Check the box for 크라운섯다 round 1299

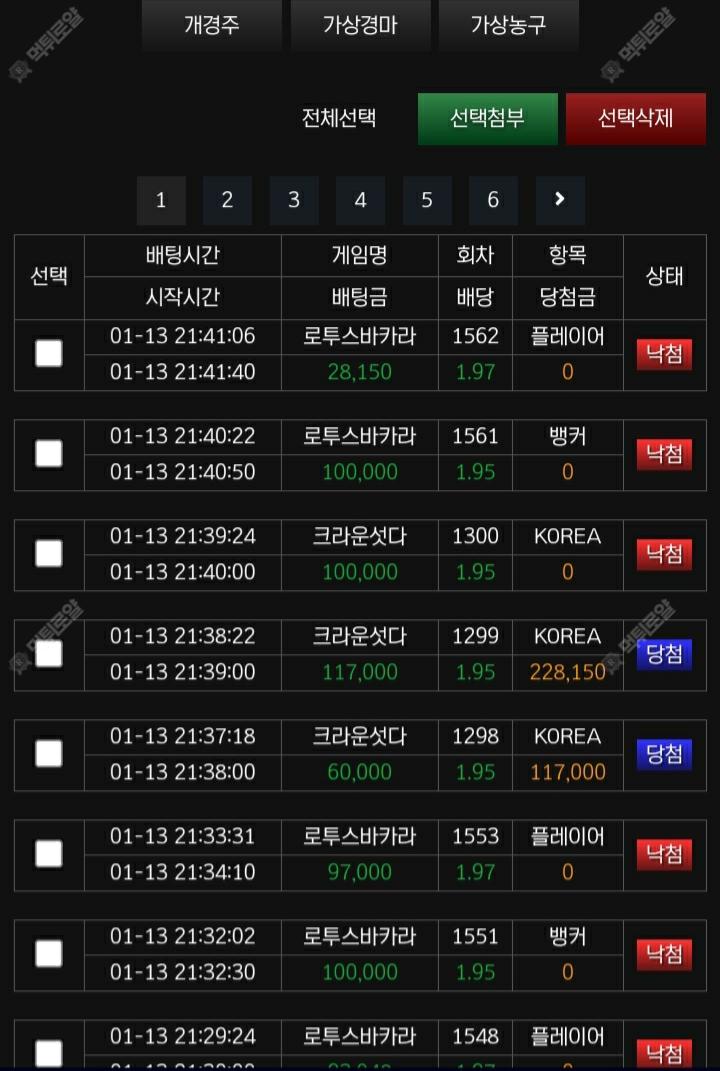tap(49, 654)
